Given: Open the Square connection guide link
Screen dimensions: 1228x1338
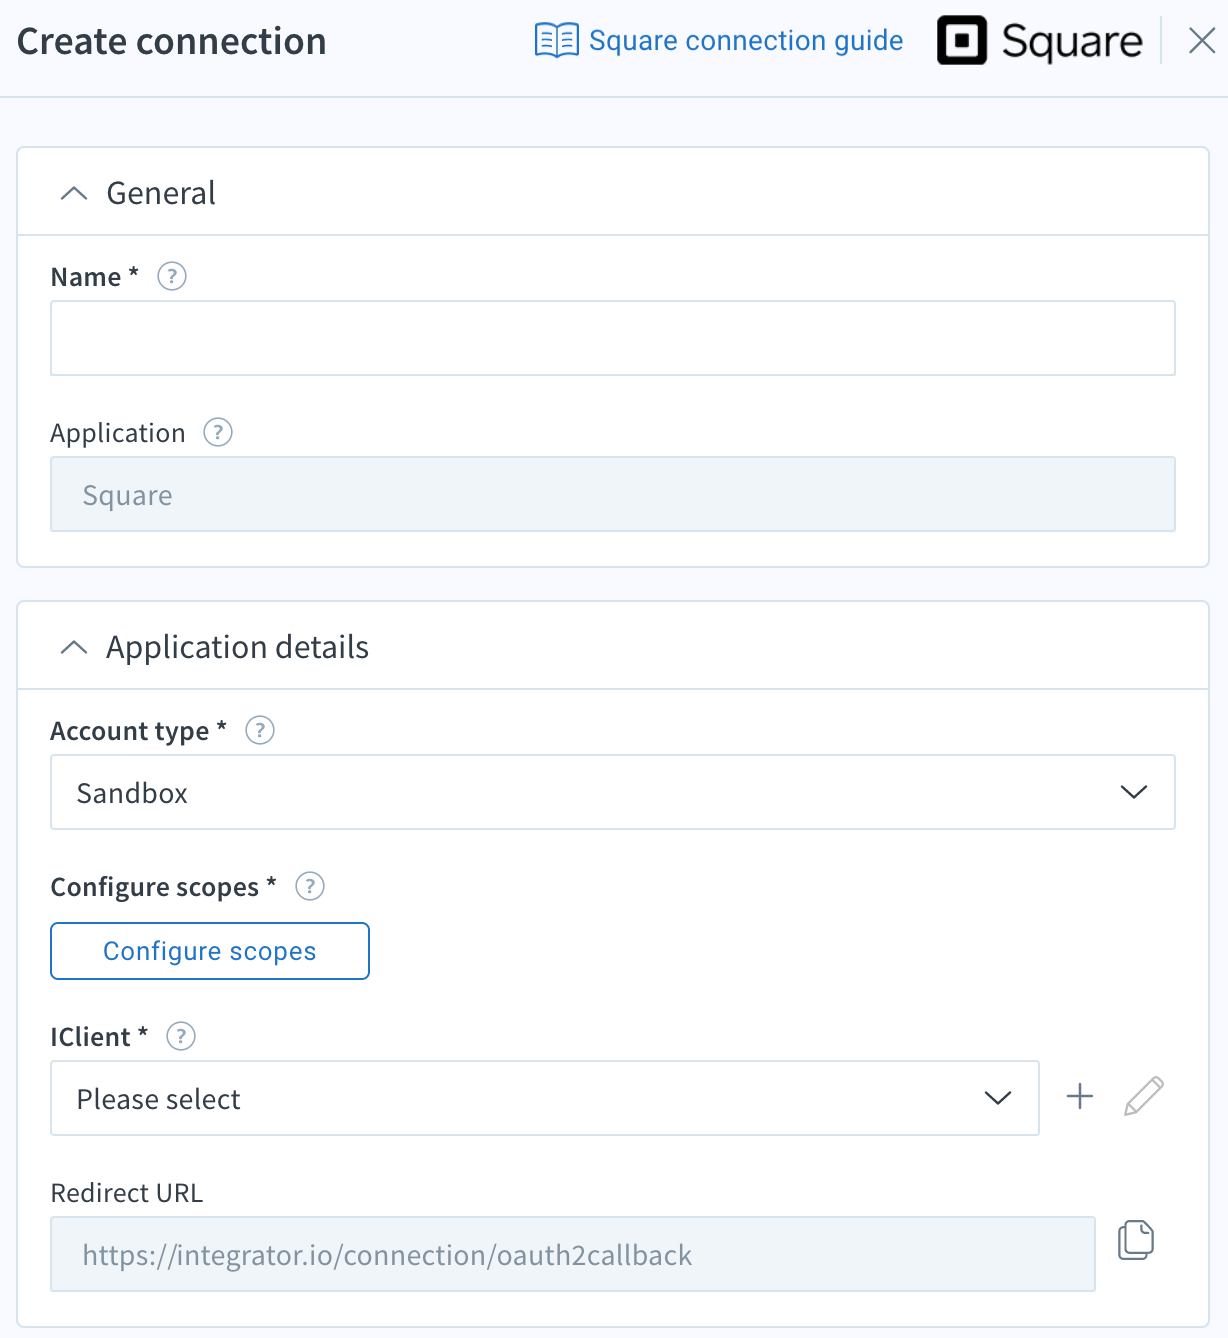Looking at the screenshot, I should click(746, 40).
